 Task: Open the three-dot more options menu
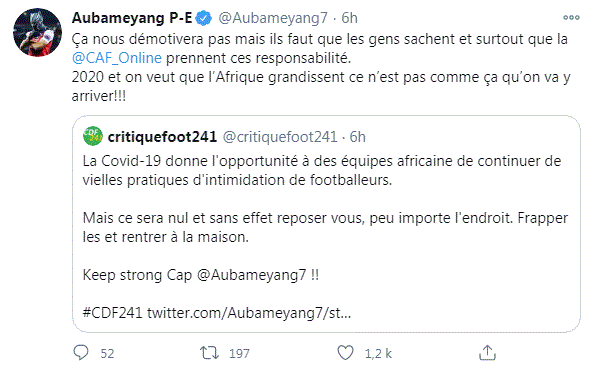(x=571, y=17)
